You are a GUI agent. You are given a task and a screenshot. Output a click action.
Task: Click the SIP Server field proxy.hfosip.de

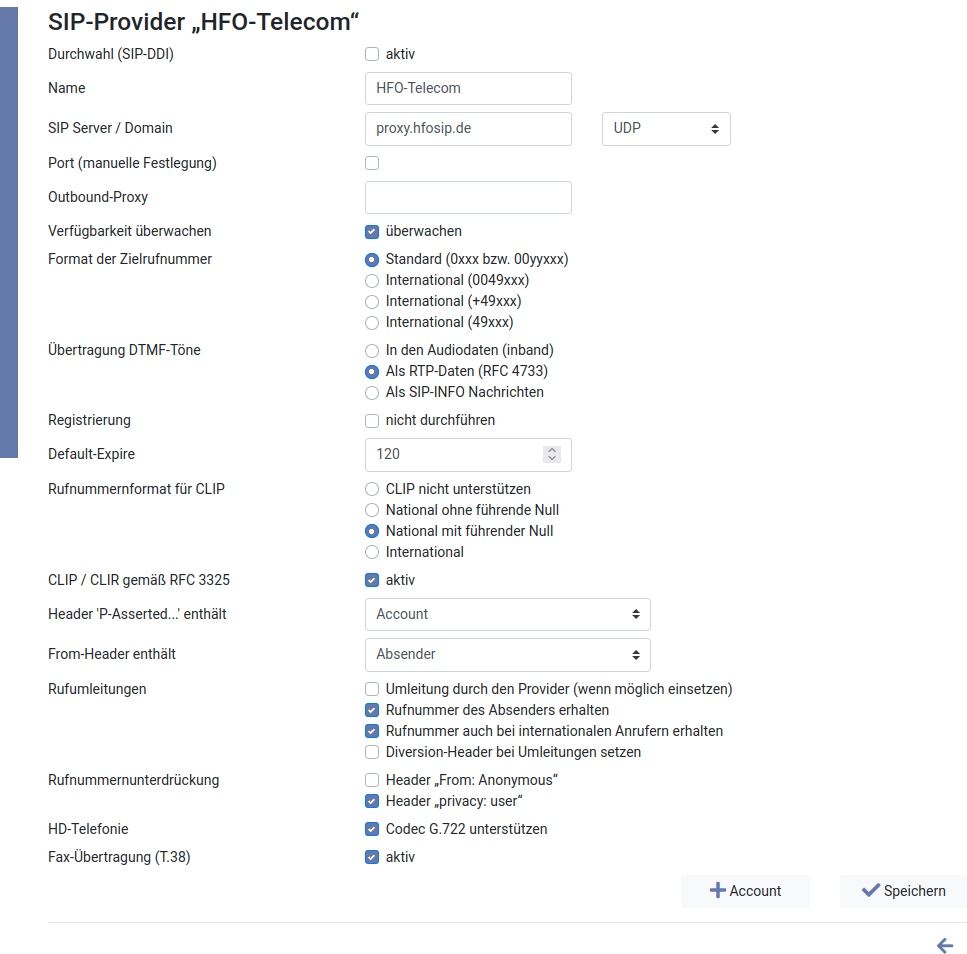[x=468, y=129]
